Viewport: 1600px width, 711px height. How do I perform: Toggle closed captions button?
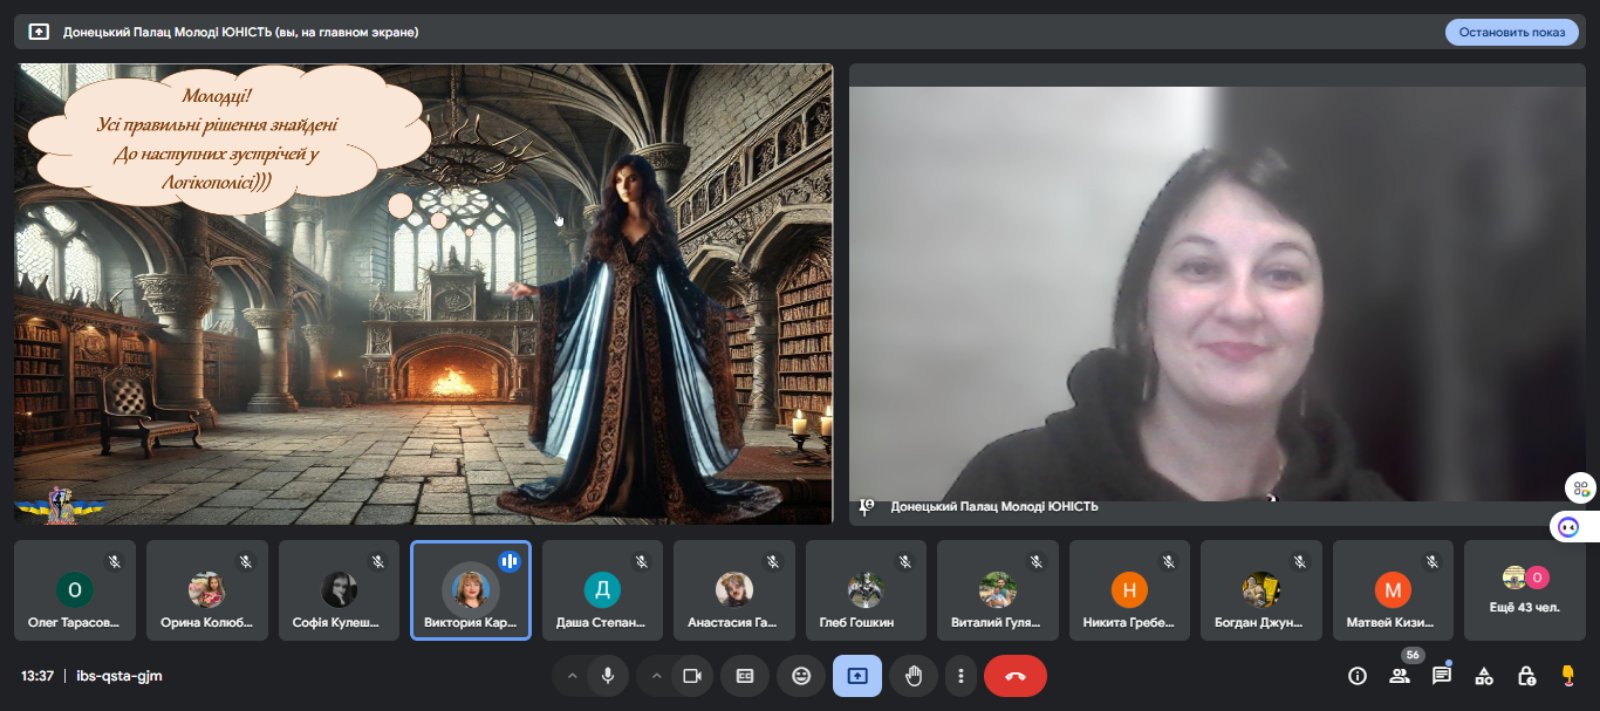tap(745, 676)
